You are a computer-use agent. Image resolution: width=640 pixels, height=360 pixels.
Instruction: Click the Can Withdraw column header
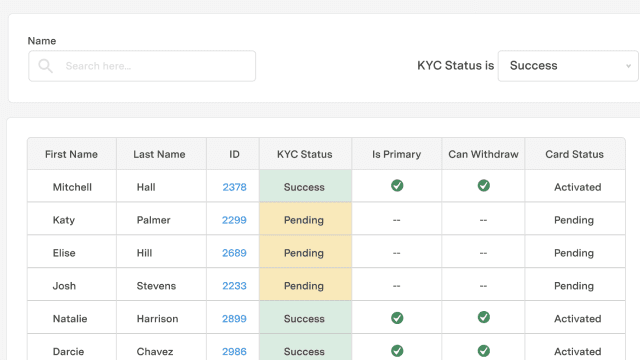pyautogui.click(x=484, y=154)
